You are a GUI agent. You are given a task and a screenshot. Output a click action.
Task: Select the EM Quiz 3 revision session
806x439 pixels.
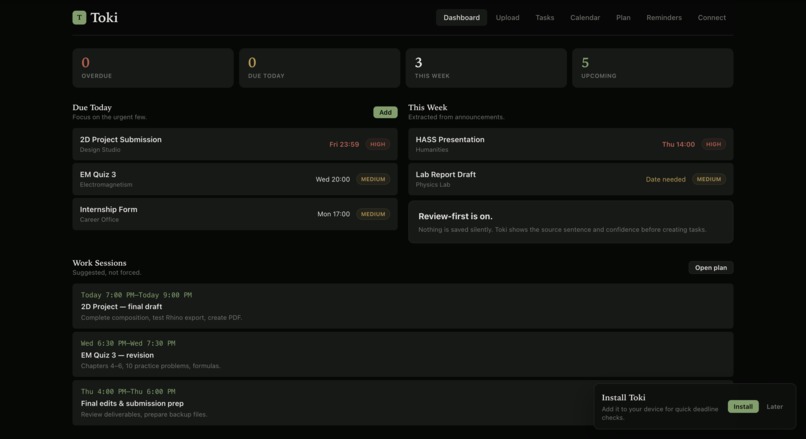(x=402, y=354)
